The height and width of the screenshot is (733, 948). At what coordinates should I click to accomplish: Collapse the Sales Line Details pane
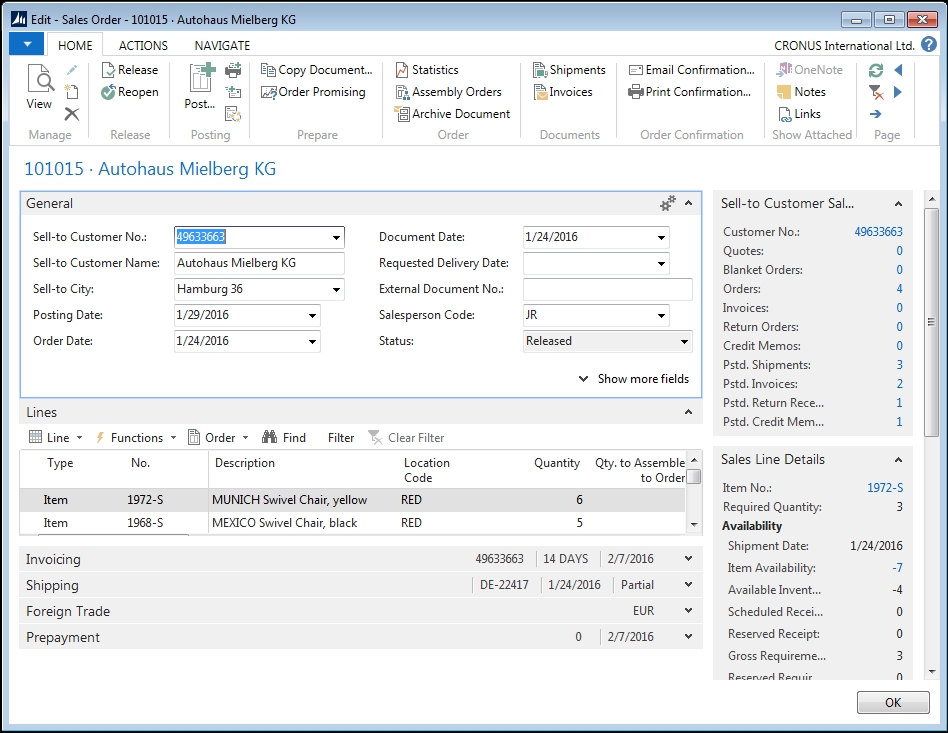[x=898, y=460]
